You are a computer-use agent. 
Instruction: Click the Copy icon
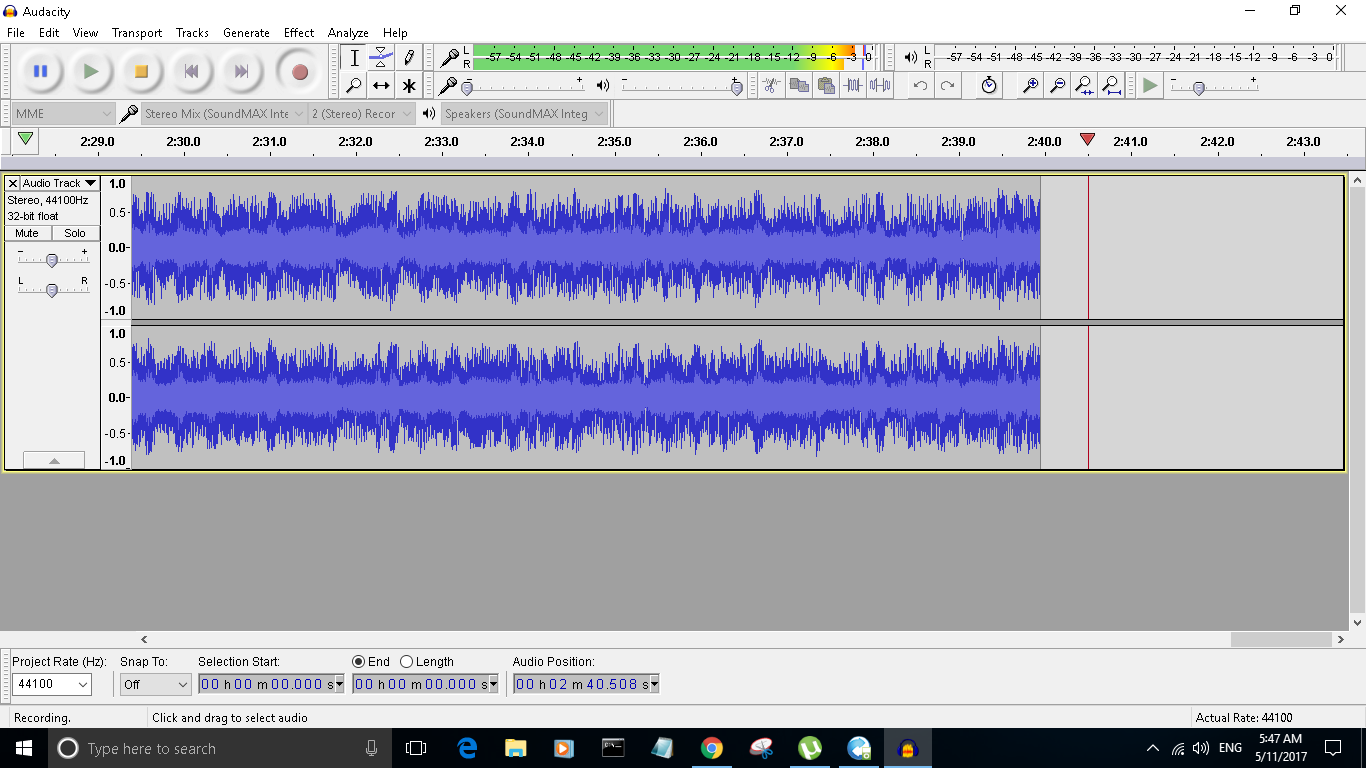(x=798, y=86)
